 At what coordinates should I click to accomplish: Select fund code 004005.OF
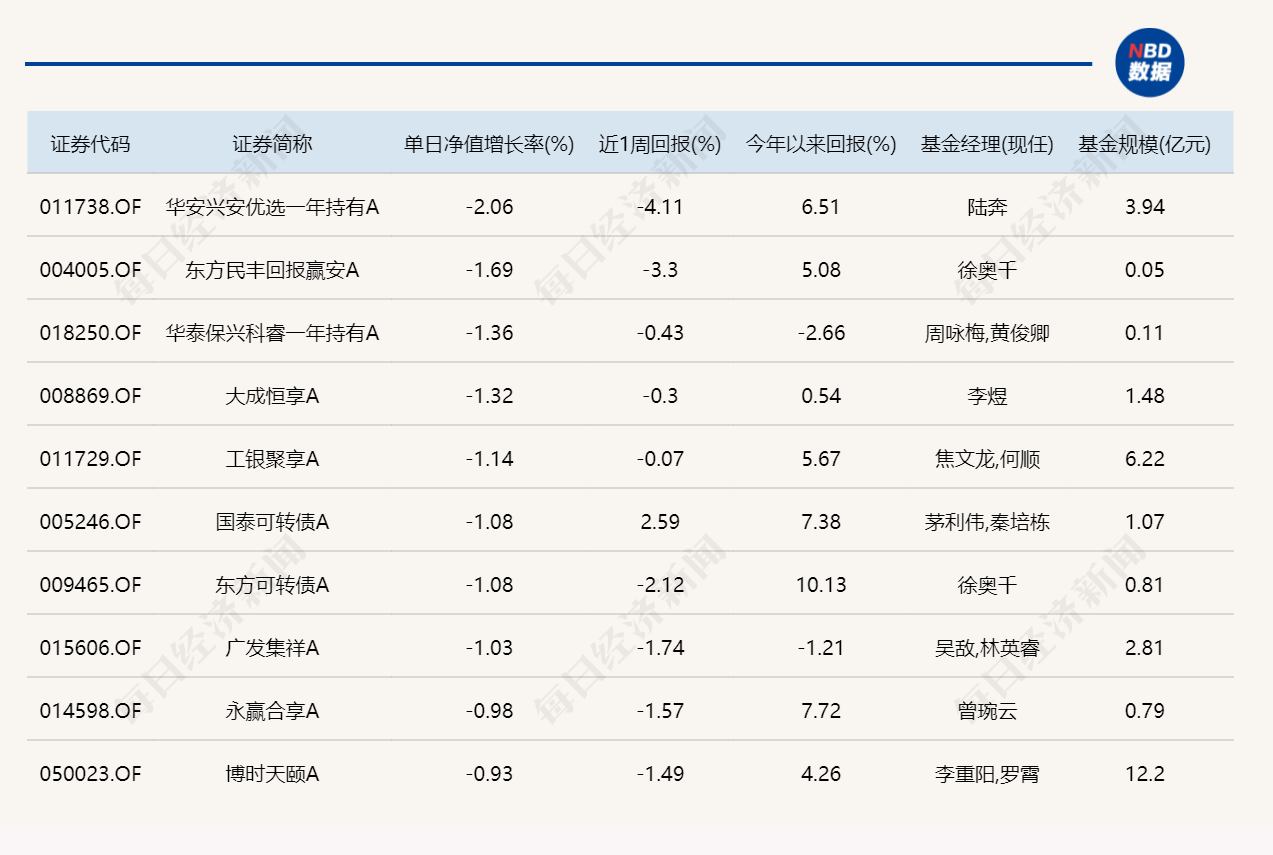pyautogui.click(x=90, y=270)
